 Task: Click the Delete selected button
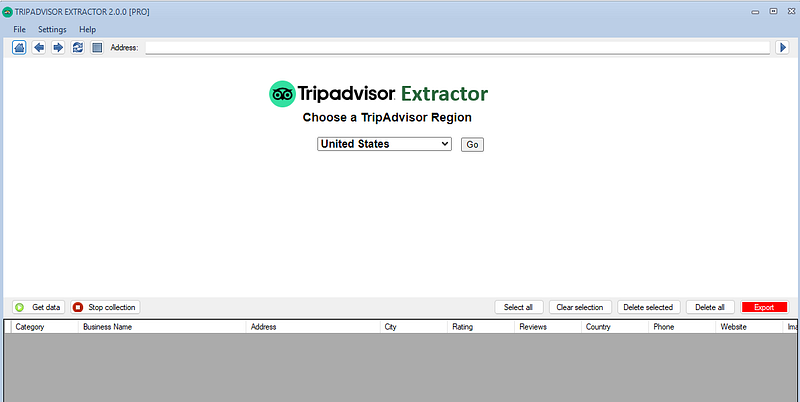tap(648, 307)
